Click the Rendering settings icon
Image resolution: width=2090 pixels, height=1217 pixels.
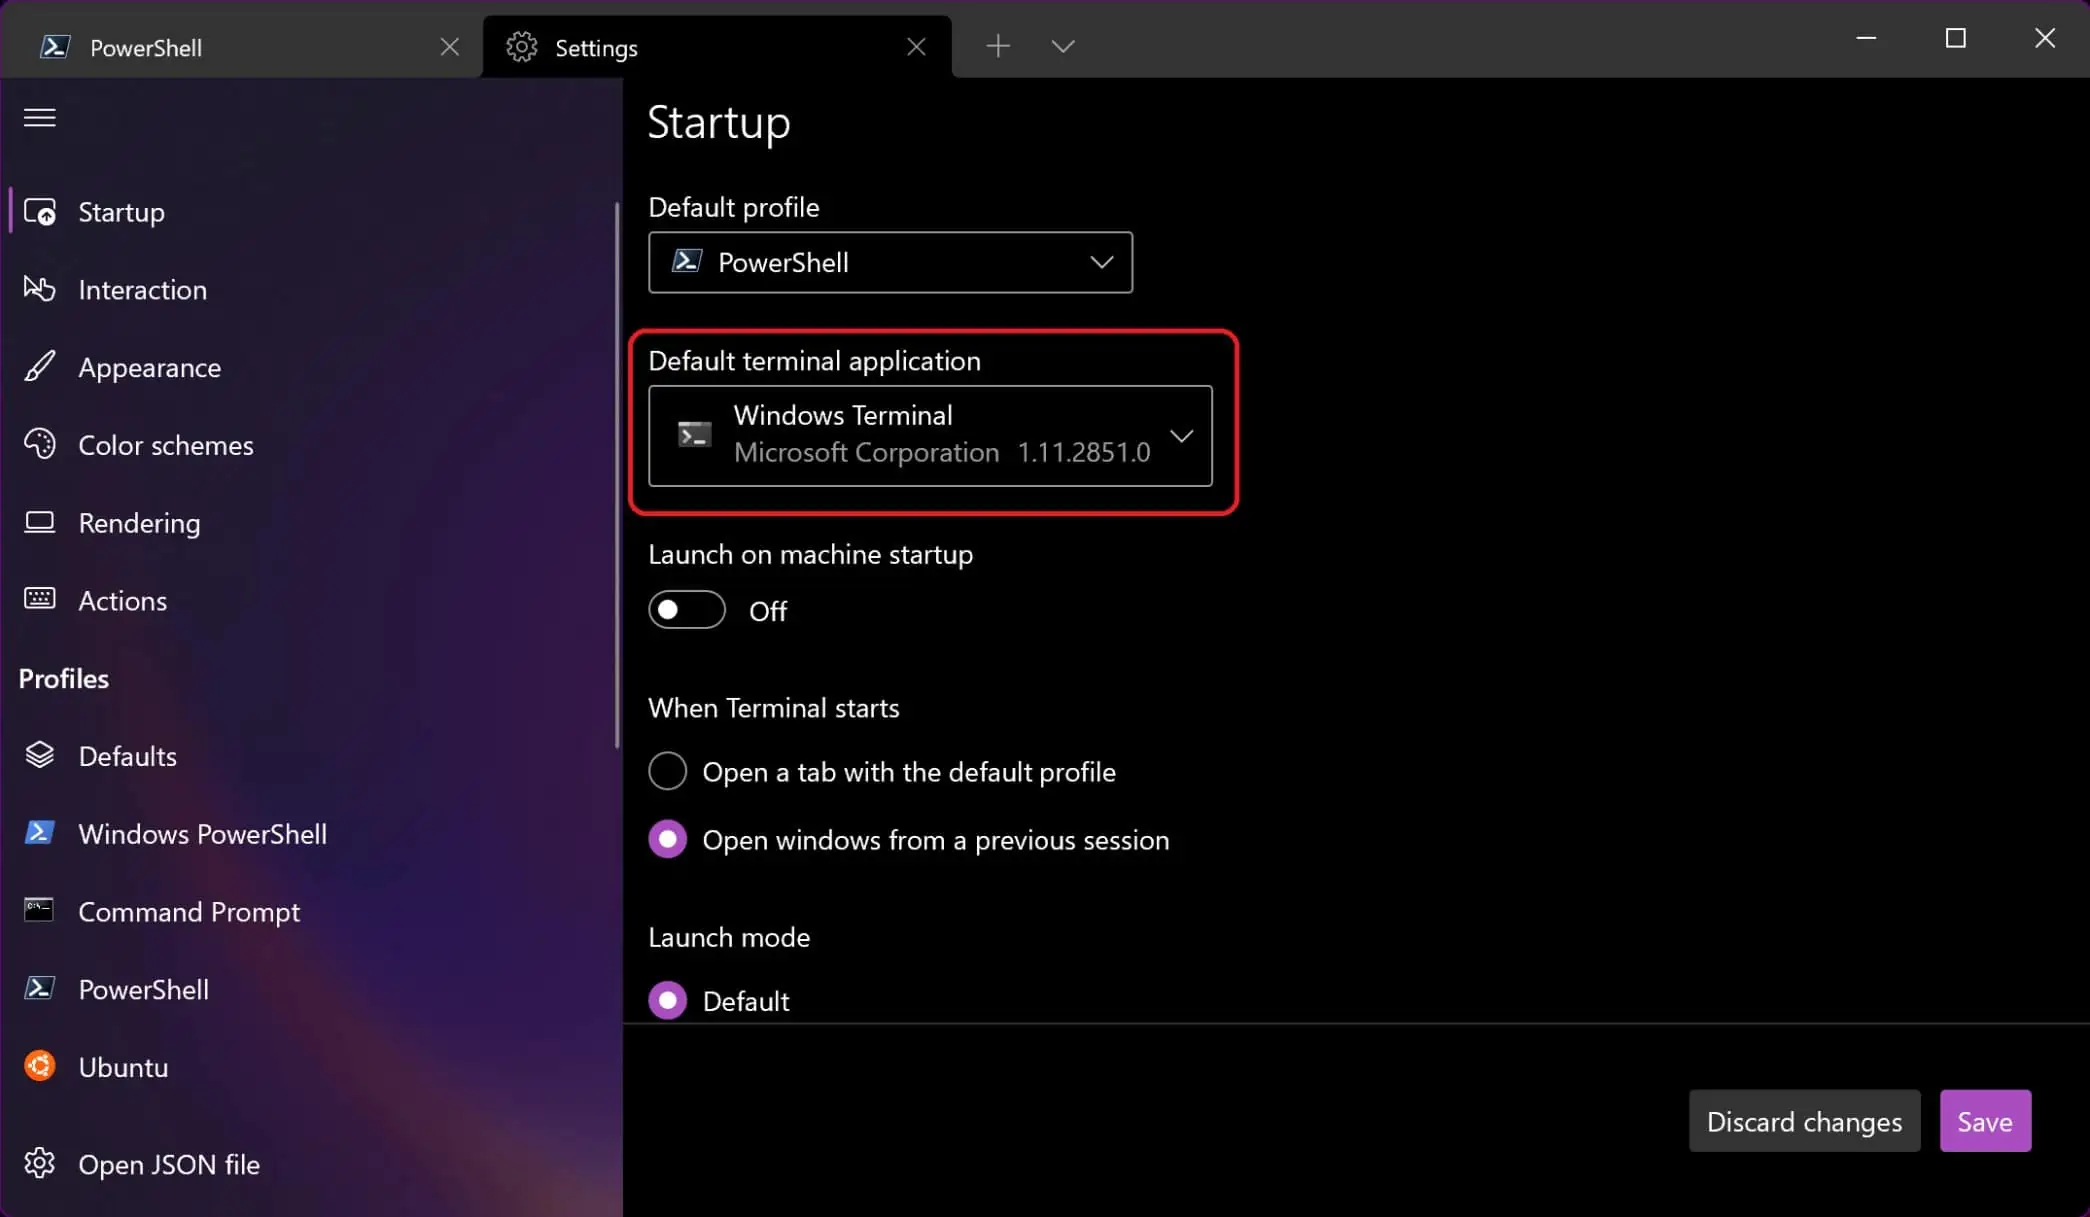(x=39, y=522)
